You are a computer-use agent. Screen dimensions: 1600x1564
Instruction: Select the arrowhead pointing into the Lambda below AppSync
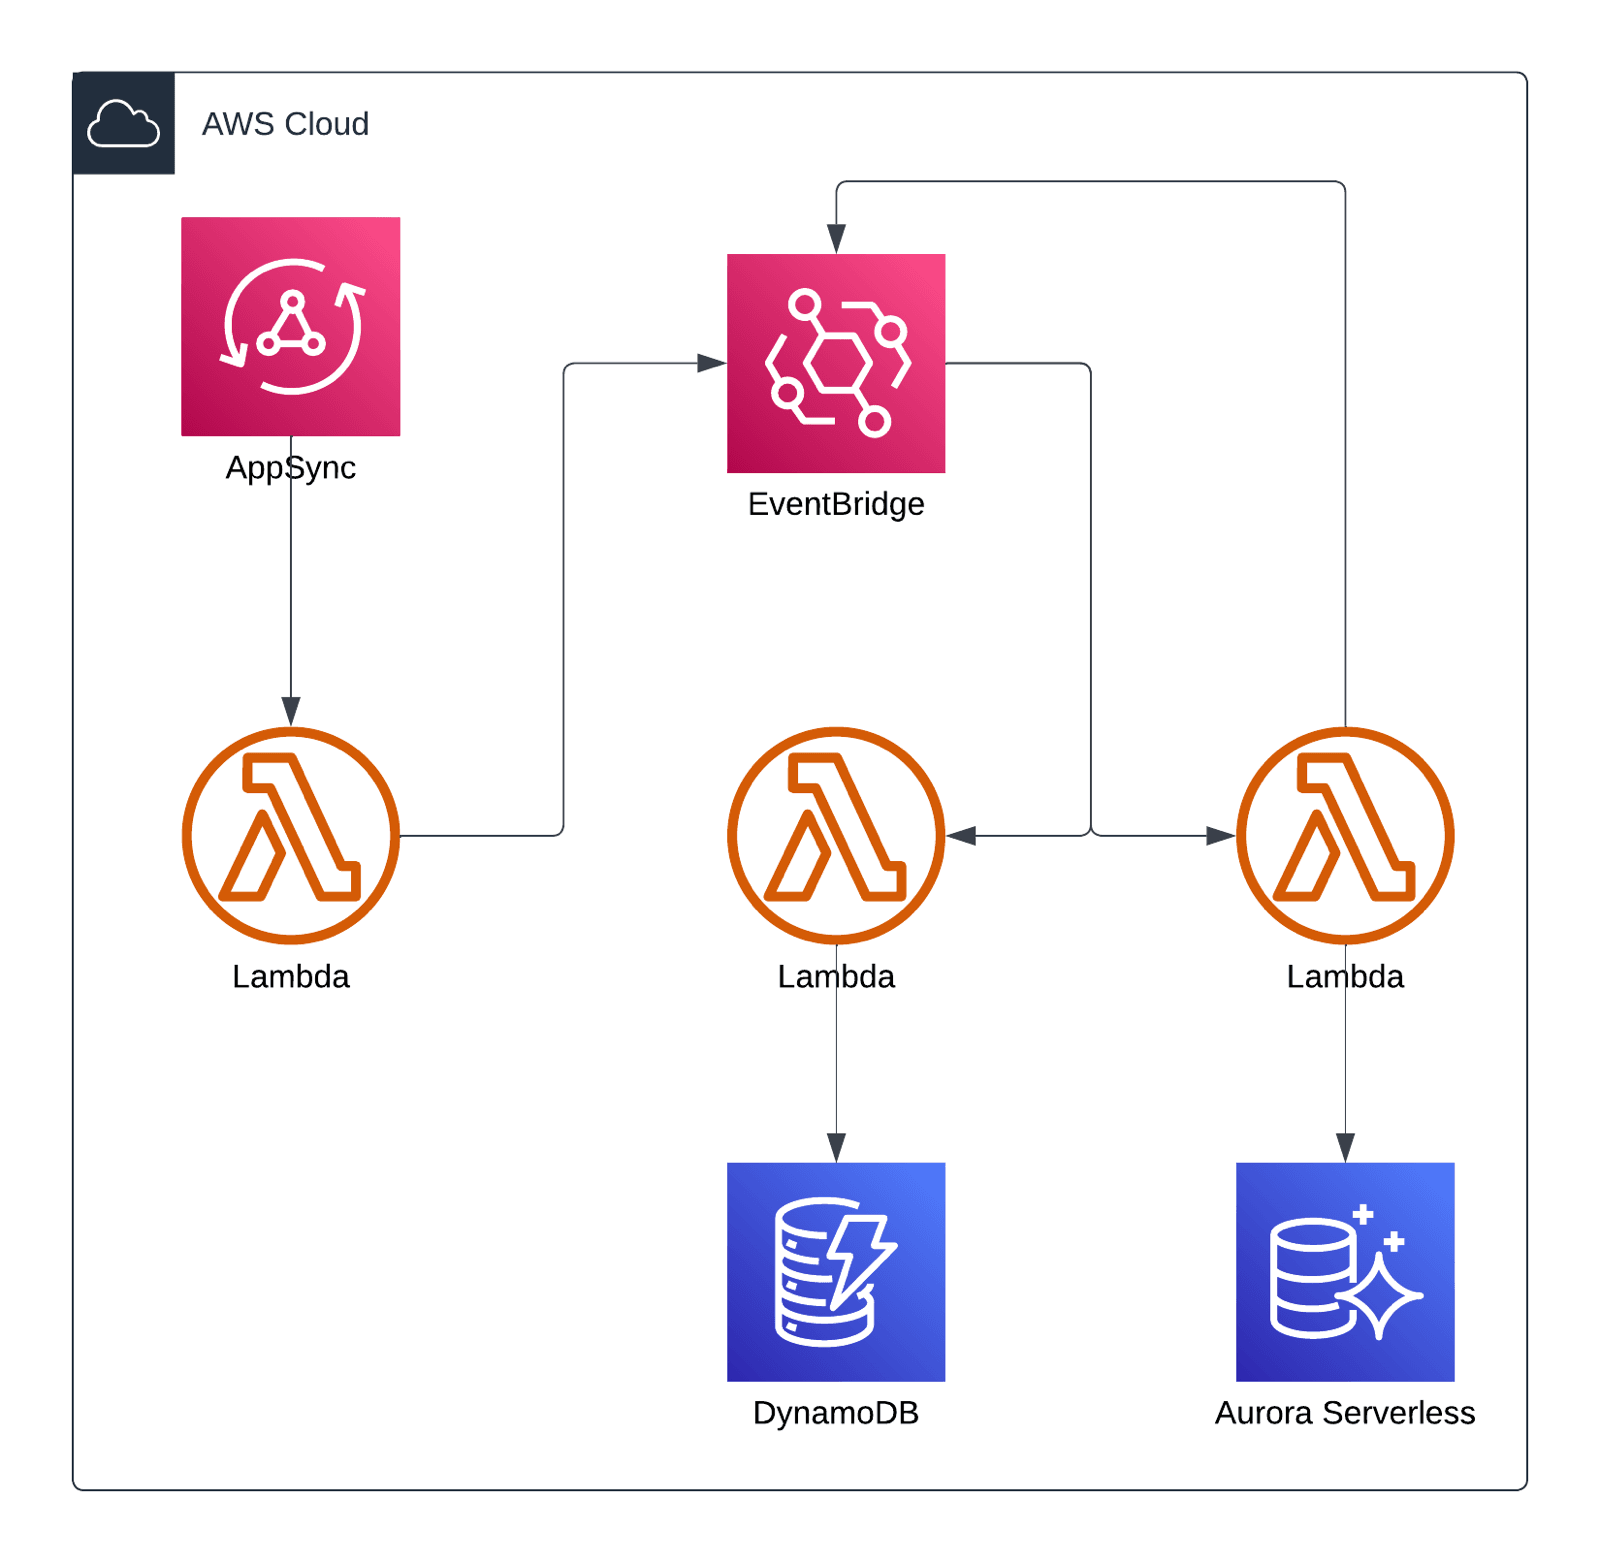[x=291, y=712]
